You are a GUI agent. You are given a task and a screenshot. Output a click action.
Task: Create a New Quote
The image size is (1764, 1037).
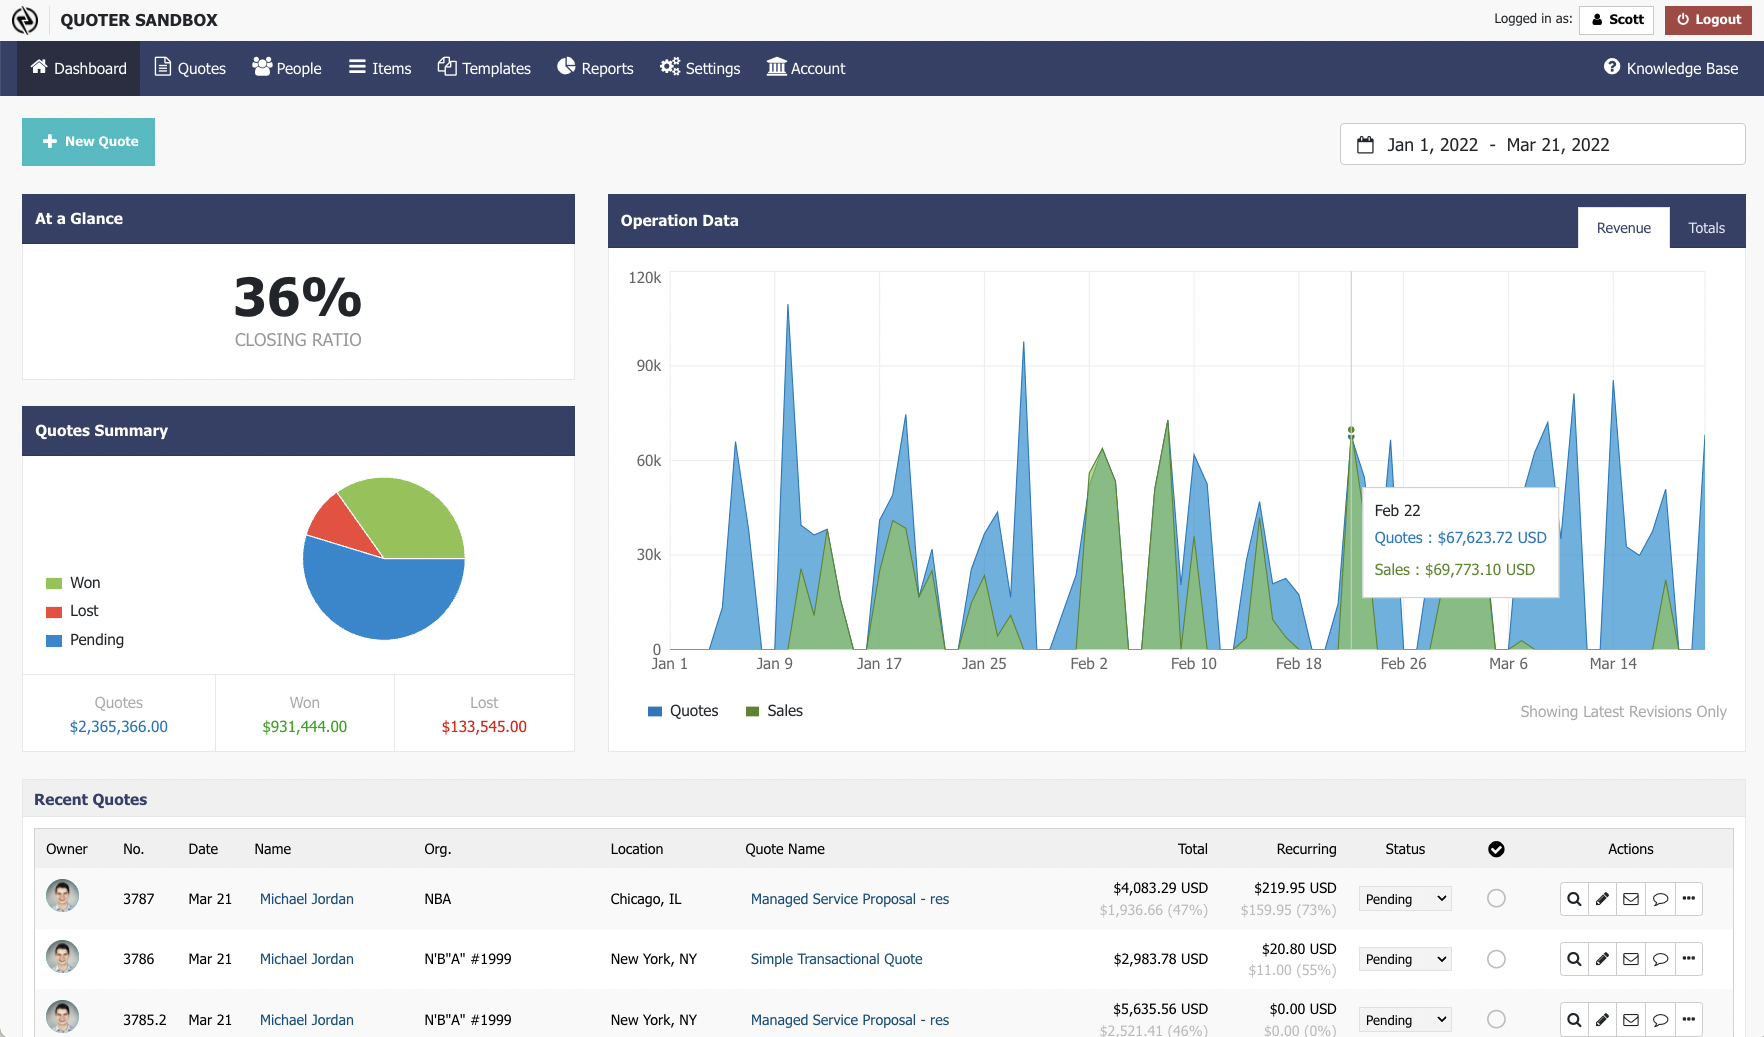(x=88, y=142)
